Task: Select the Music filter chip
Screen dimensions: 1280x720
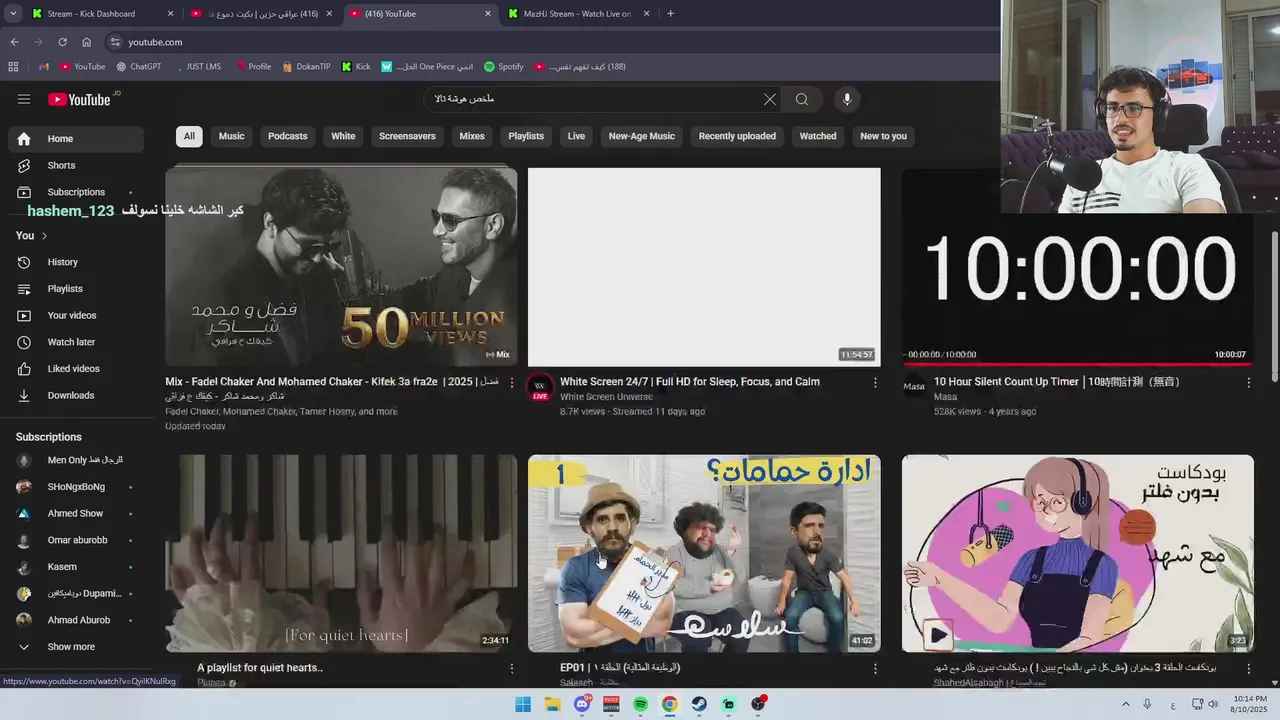Action: point(231,136)
